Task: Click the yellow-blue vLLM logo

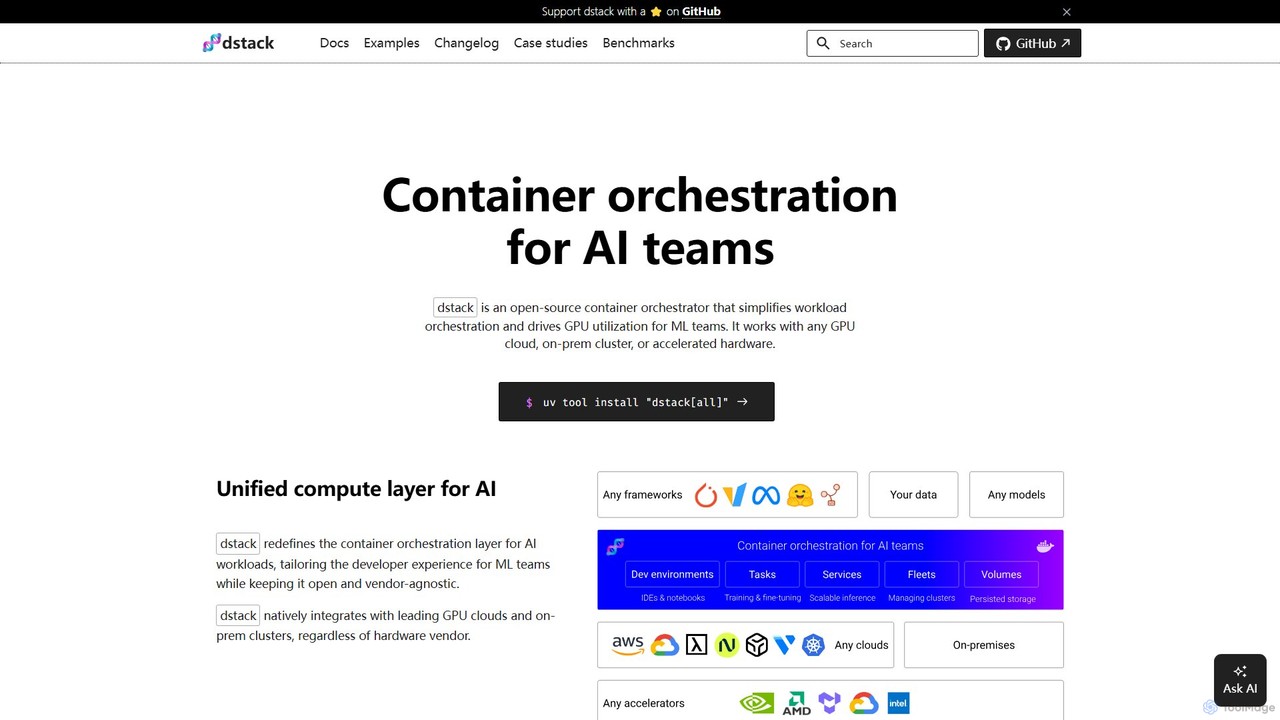Action: (735, 495)
